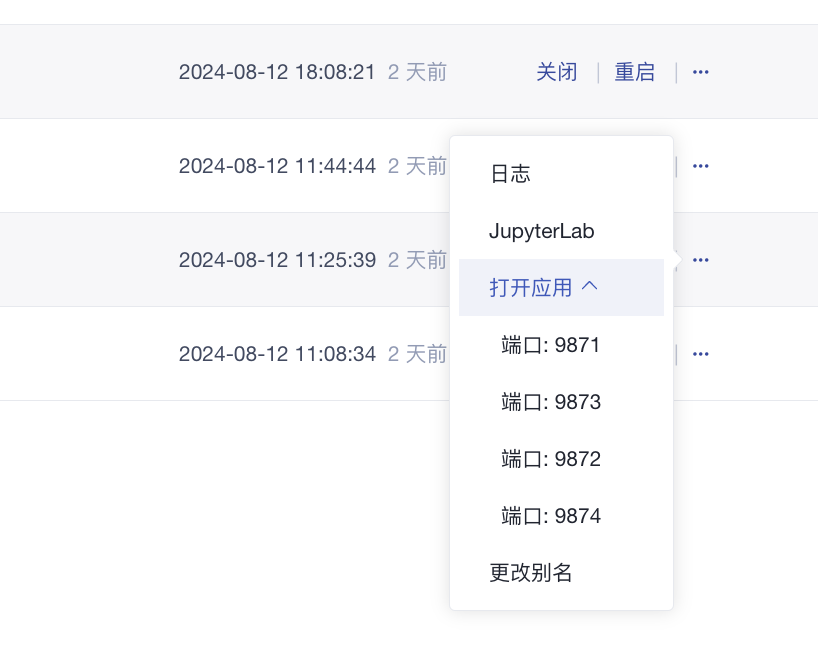Click the ellipsis icon on the 11:44:44 row
Image resolution: width=818 pixels, height=650 pixels.
point(700,166)
